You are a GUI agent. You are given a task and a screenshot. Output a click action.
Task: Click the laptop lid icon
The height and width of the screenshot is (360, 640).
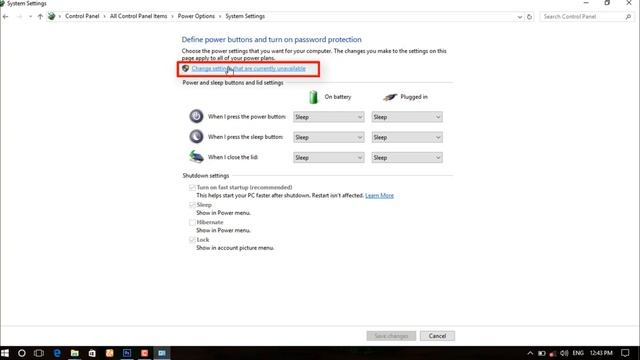(196, 156)
